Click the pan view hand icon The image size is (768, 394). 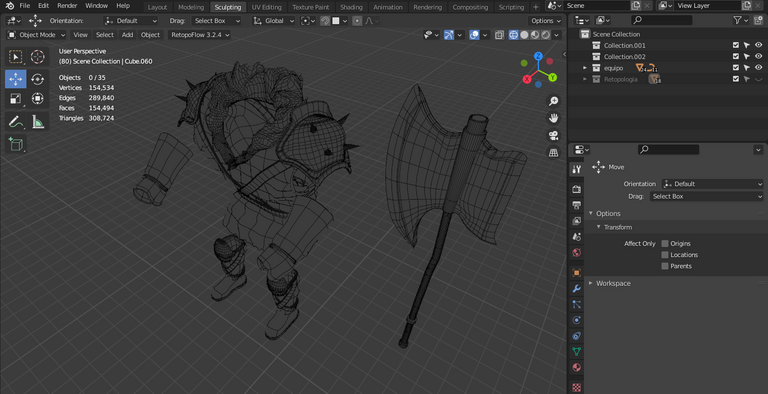click(553, 119)
